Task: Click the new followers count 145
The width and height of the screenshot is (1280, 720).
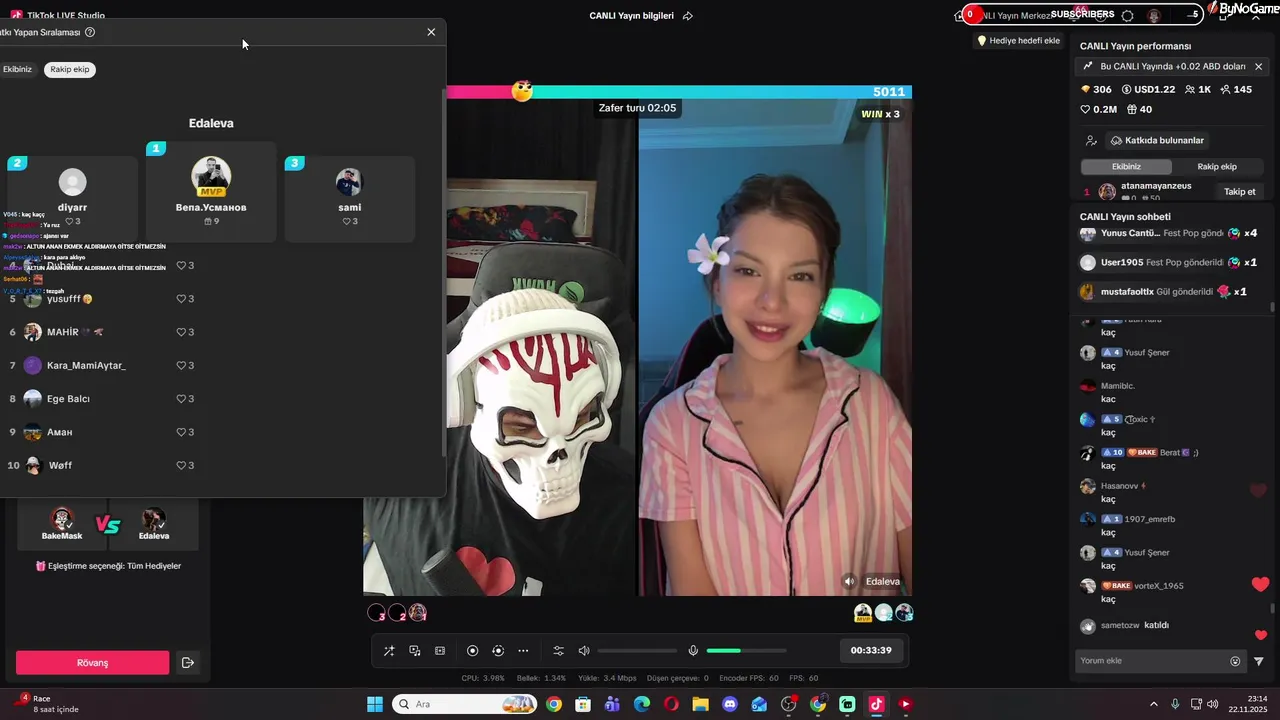Action: click(1236, 90)
